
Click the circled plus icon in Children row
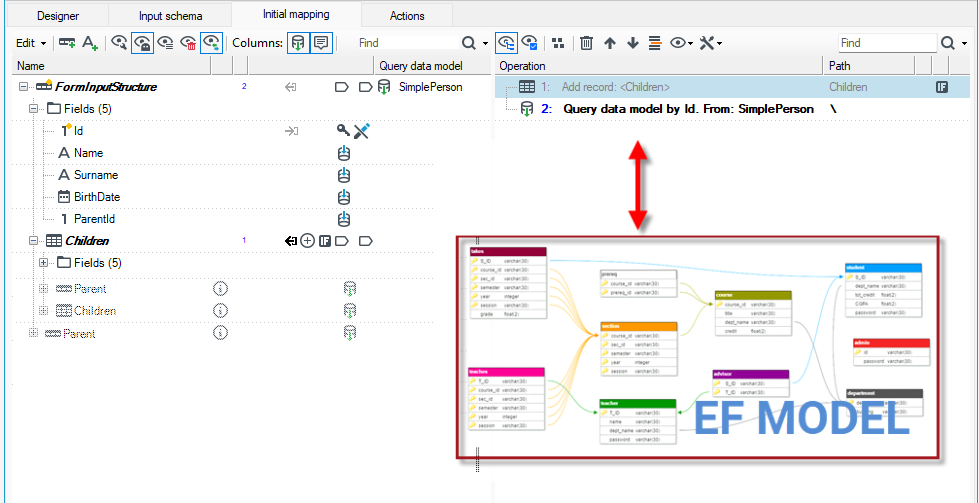(x=307, y=241)
